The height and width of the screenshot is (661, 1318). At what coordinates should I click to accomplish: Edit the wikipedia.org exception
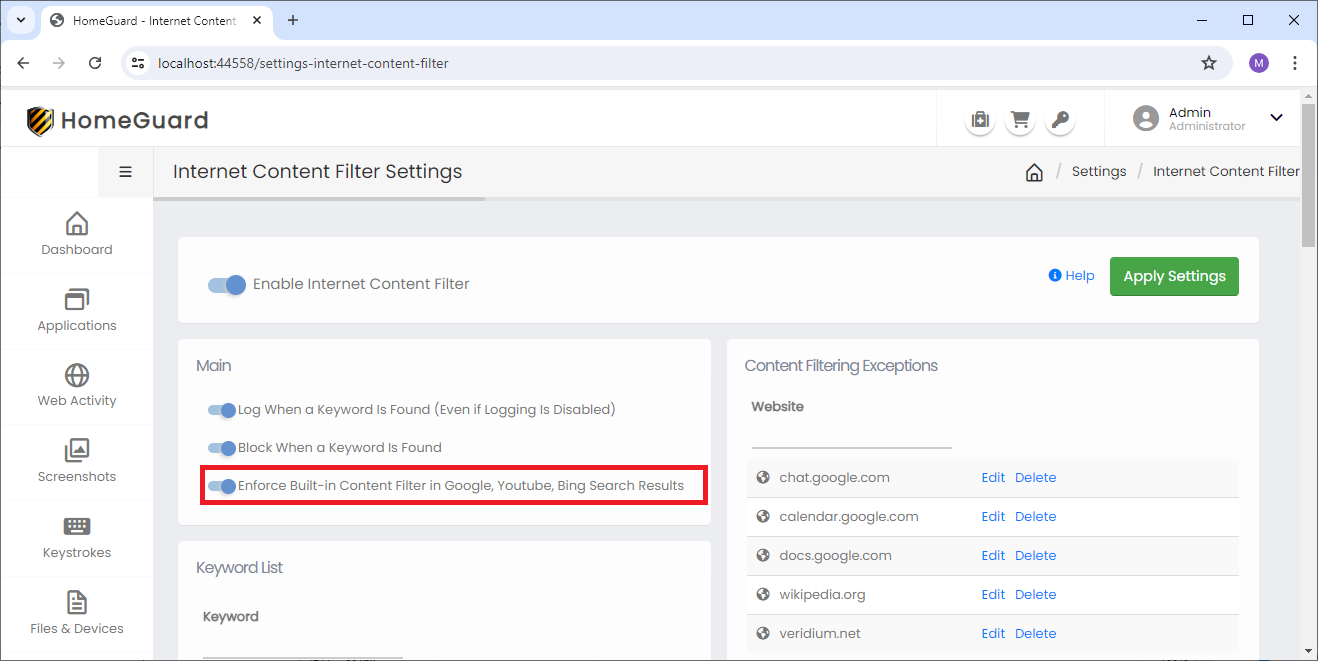click(993, 594)
